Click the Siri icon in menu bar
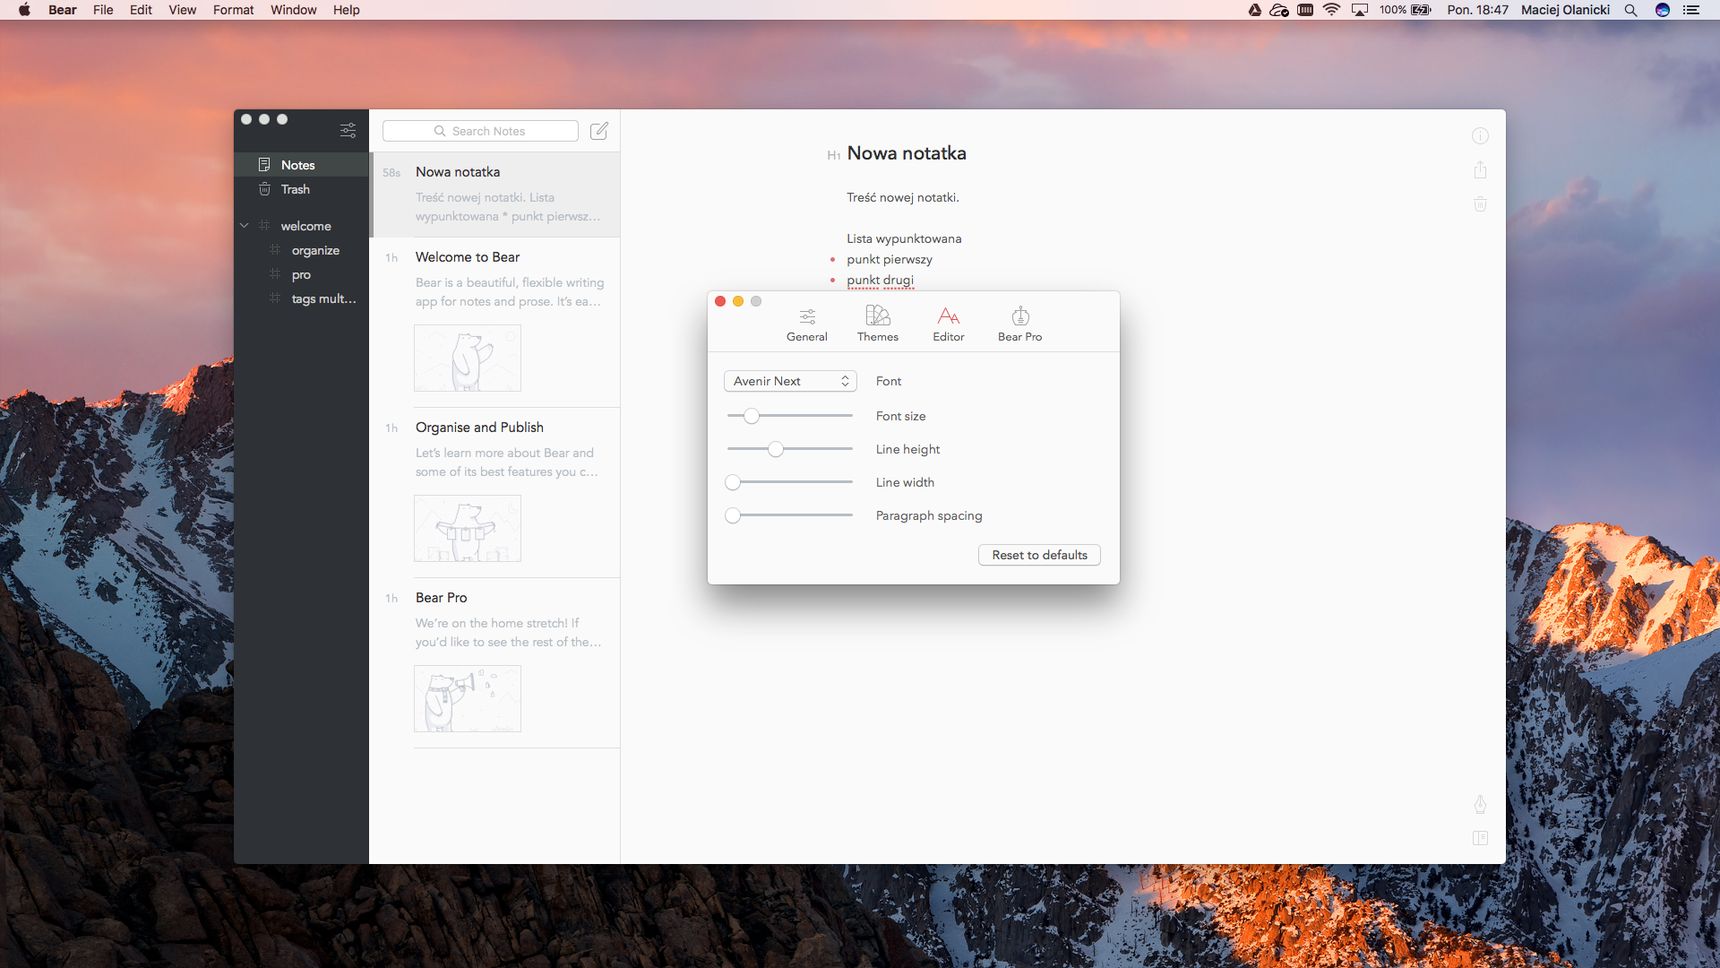Image resolution: width=1720 pixels, height=968 pixels. click(1662, 10)
